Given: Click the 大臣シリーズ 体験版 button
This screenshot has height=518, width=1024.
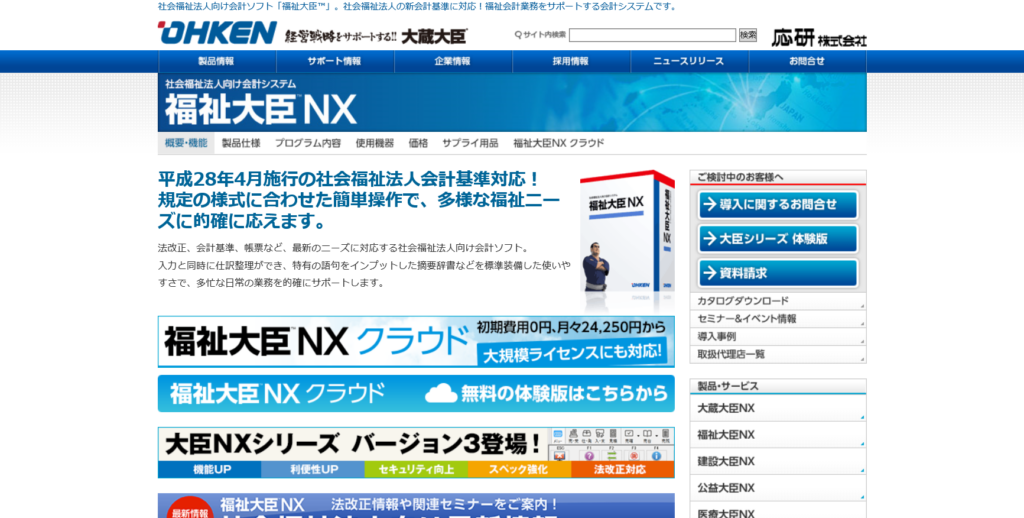Looking at the screenshot, I should (x=778, y=239).
